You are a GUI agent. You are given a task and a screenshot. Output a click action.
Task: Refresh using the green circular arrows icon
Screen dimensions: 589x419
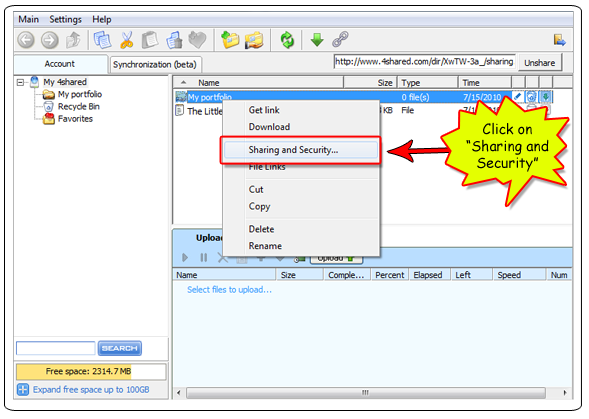tap(287, 40)
